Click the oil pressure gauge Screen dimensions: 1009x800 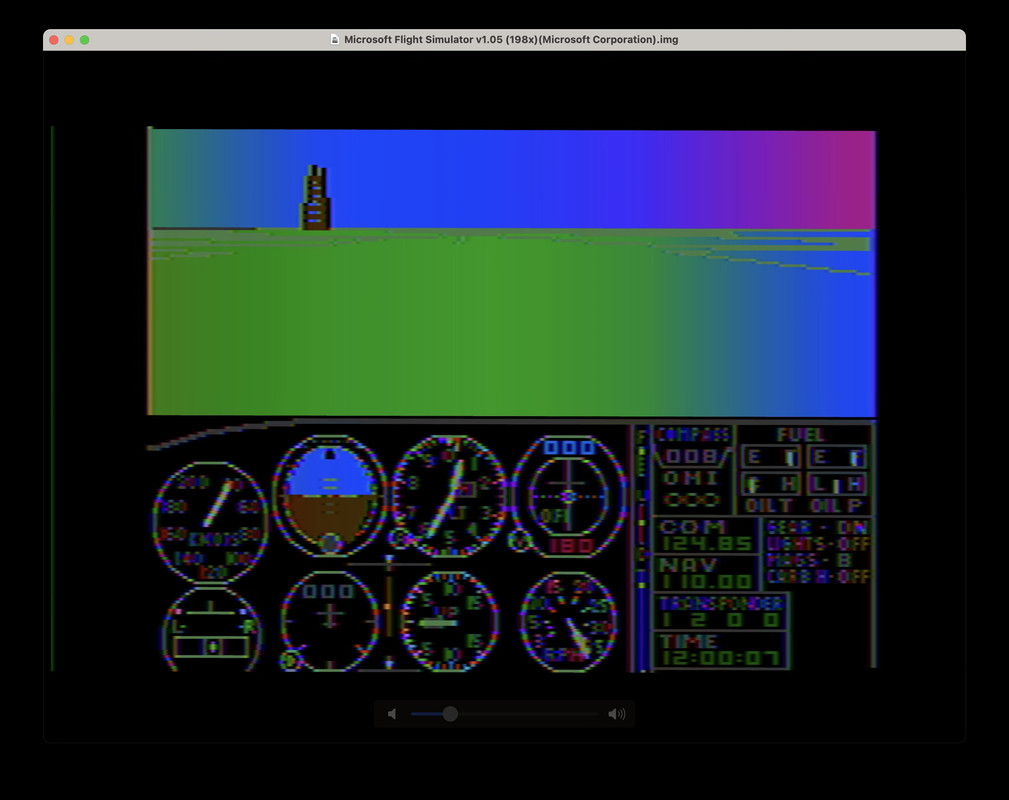[x=837, y=483]
